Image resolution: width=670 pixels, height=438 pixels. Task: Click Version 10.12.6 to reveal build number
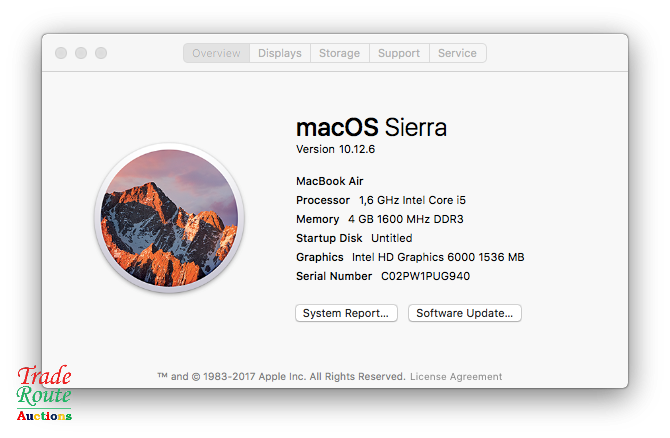tap(335, 149)
